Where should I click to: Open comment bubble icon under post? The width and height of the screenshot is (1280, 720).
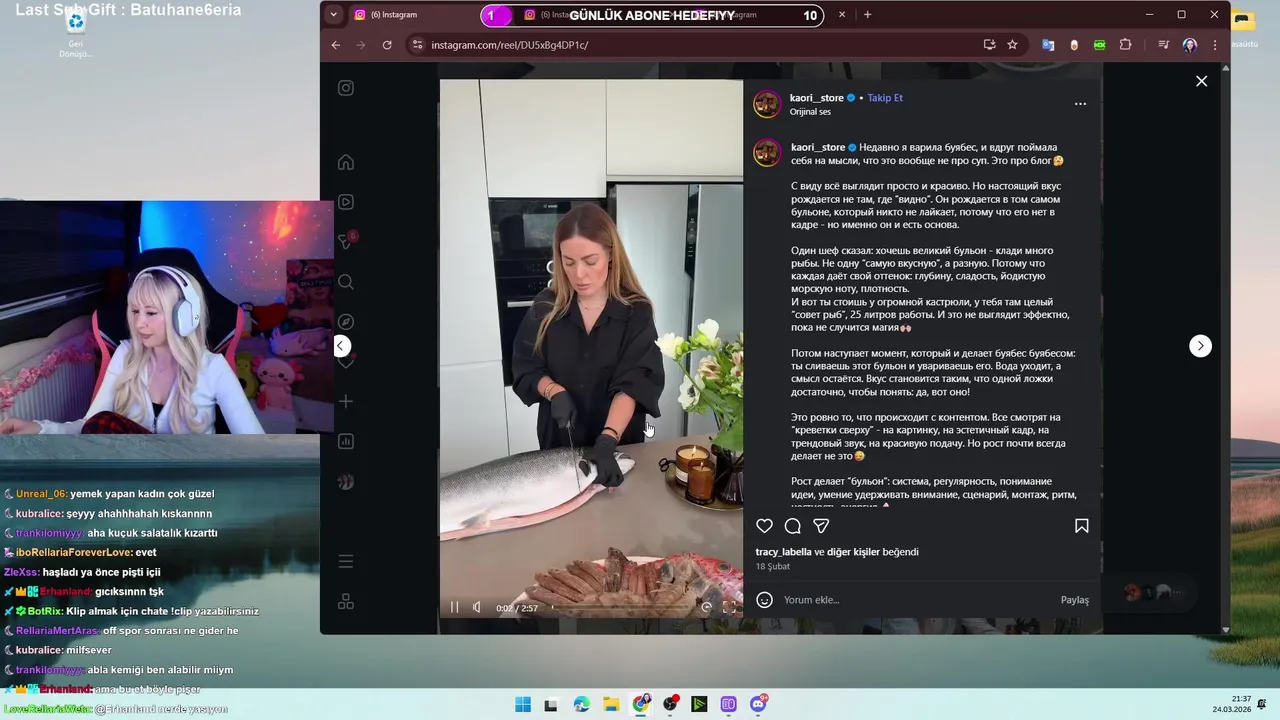pos(793,526)
